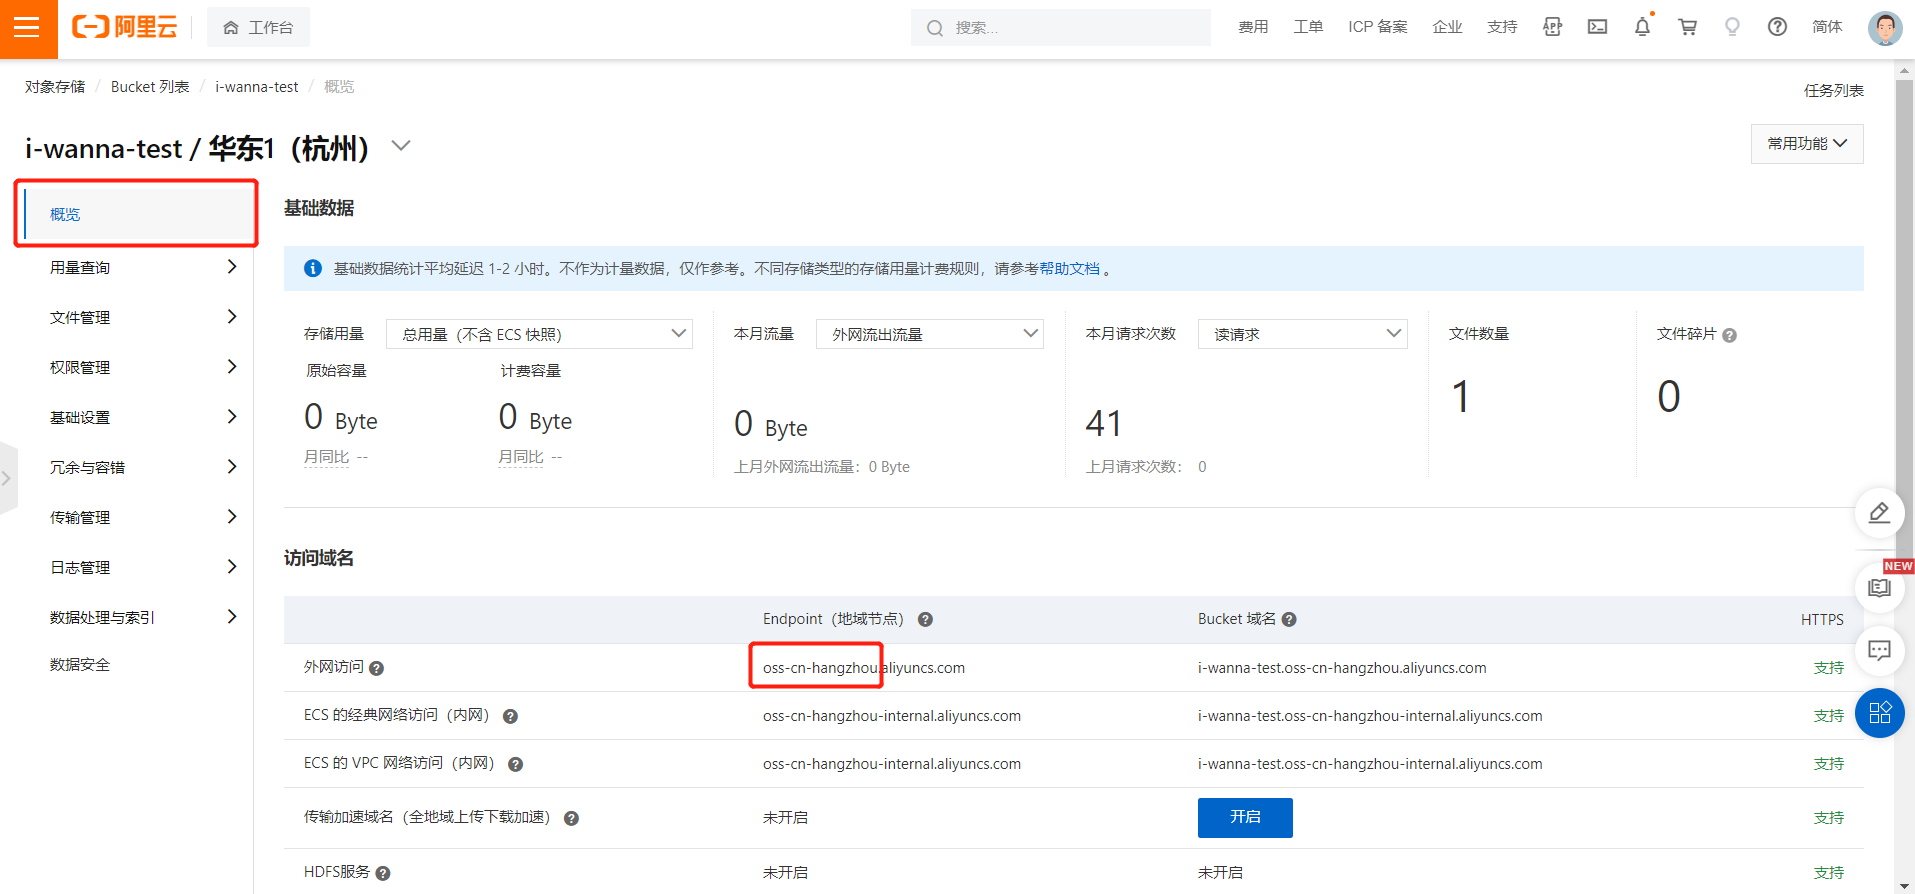Open 存储用量 总用量 dropdown

click(x=539, y=334)
